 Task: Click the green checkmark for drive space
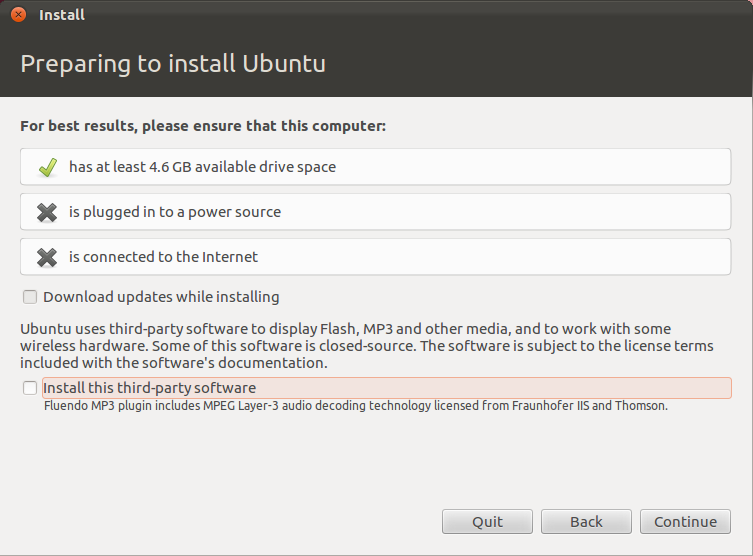(47, 167)
